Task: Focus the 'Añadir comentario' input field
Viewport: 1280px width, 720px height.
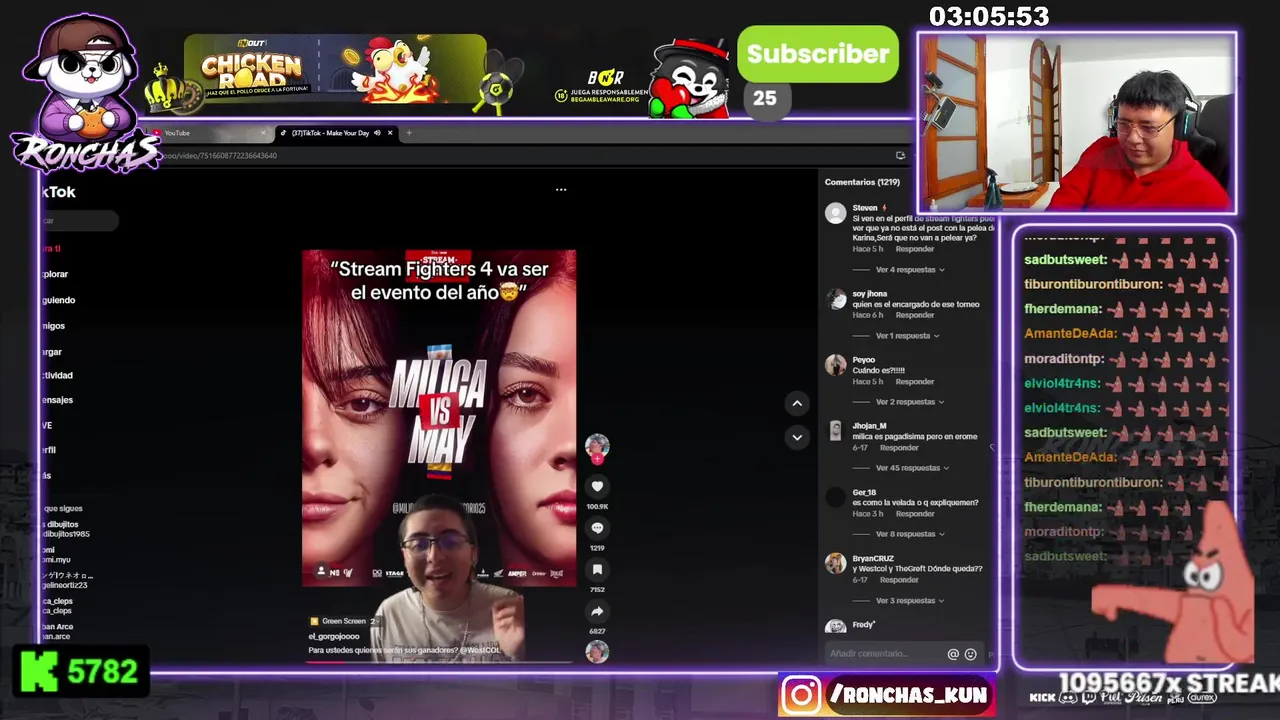Action: 885,654
